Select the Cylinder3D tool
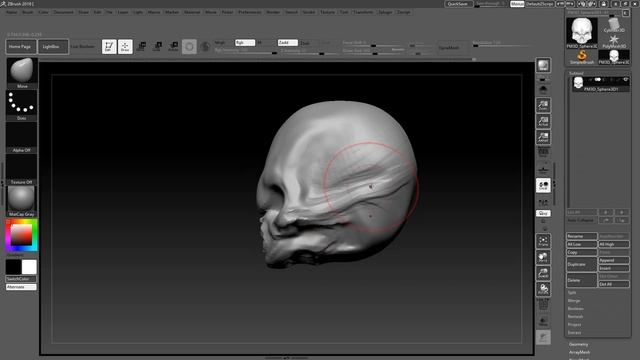640x360 pixels. (613, 25)
